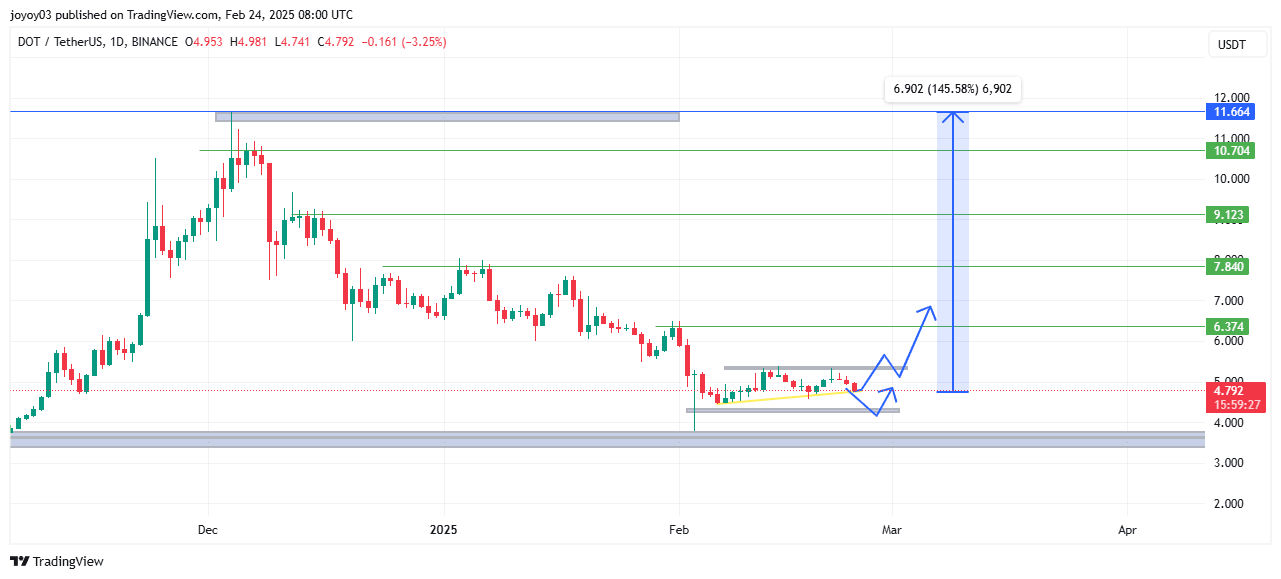Click the Mar label on time axis

click(892, 528)
